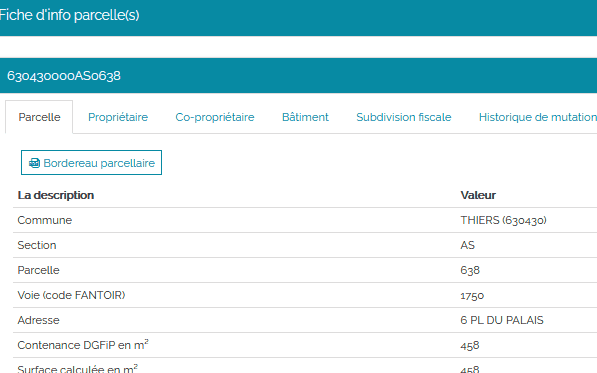Viewport: 597px width, 373px height.
Task: Click parcel header 630430000AS0638
Action: click(x=64, y=76)
